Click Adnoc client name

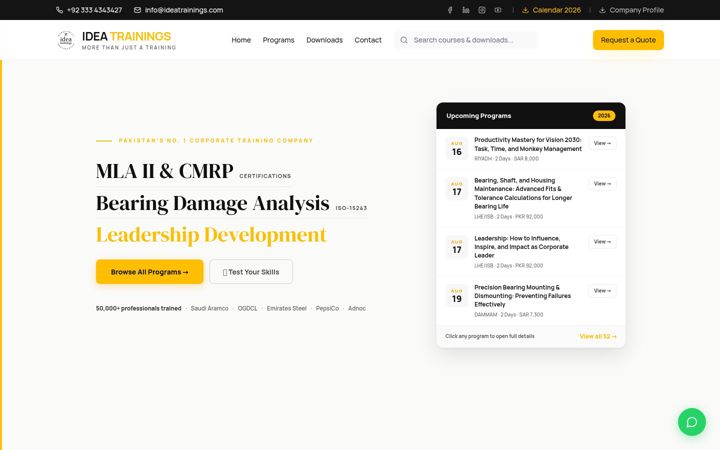(x=357, y=309)
